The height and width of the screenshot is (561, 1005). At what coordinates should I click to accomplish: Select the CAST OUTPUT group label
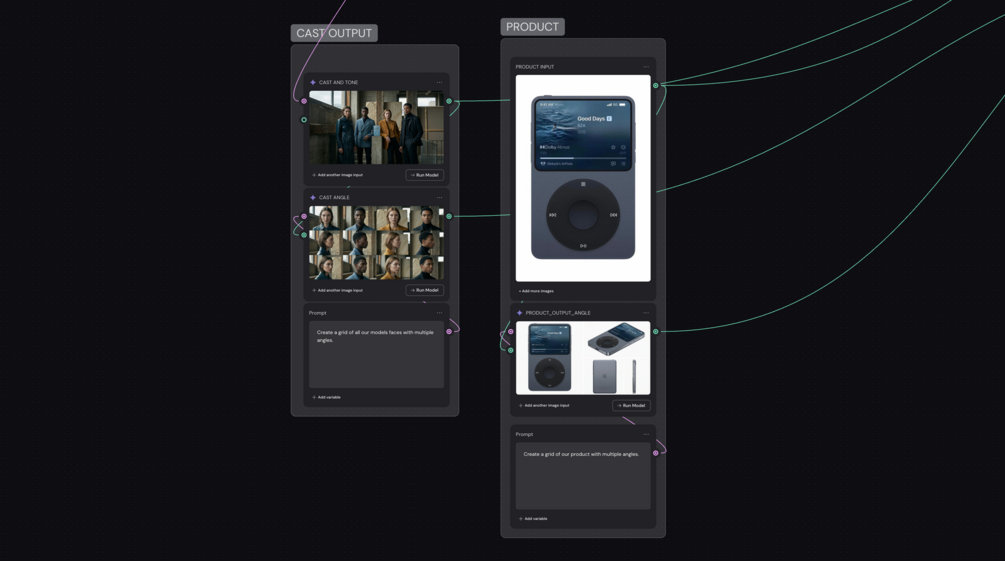[x=334, y=33]
